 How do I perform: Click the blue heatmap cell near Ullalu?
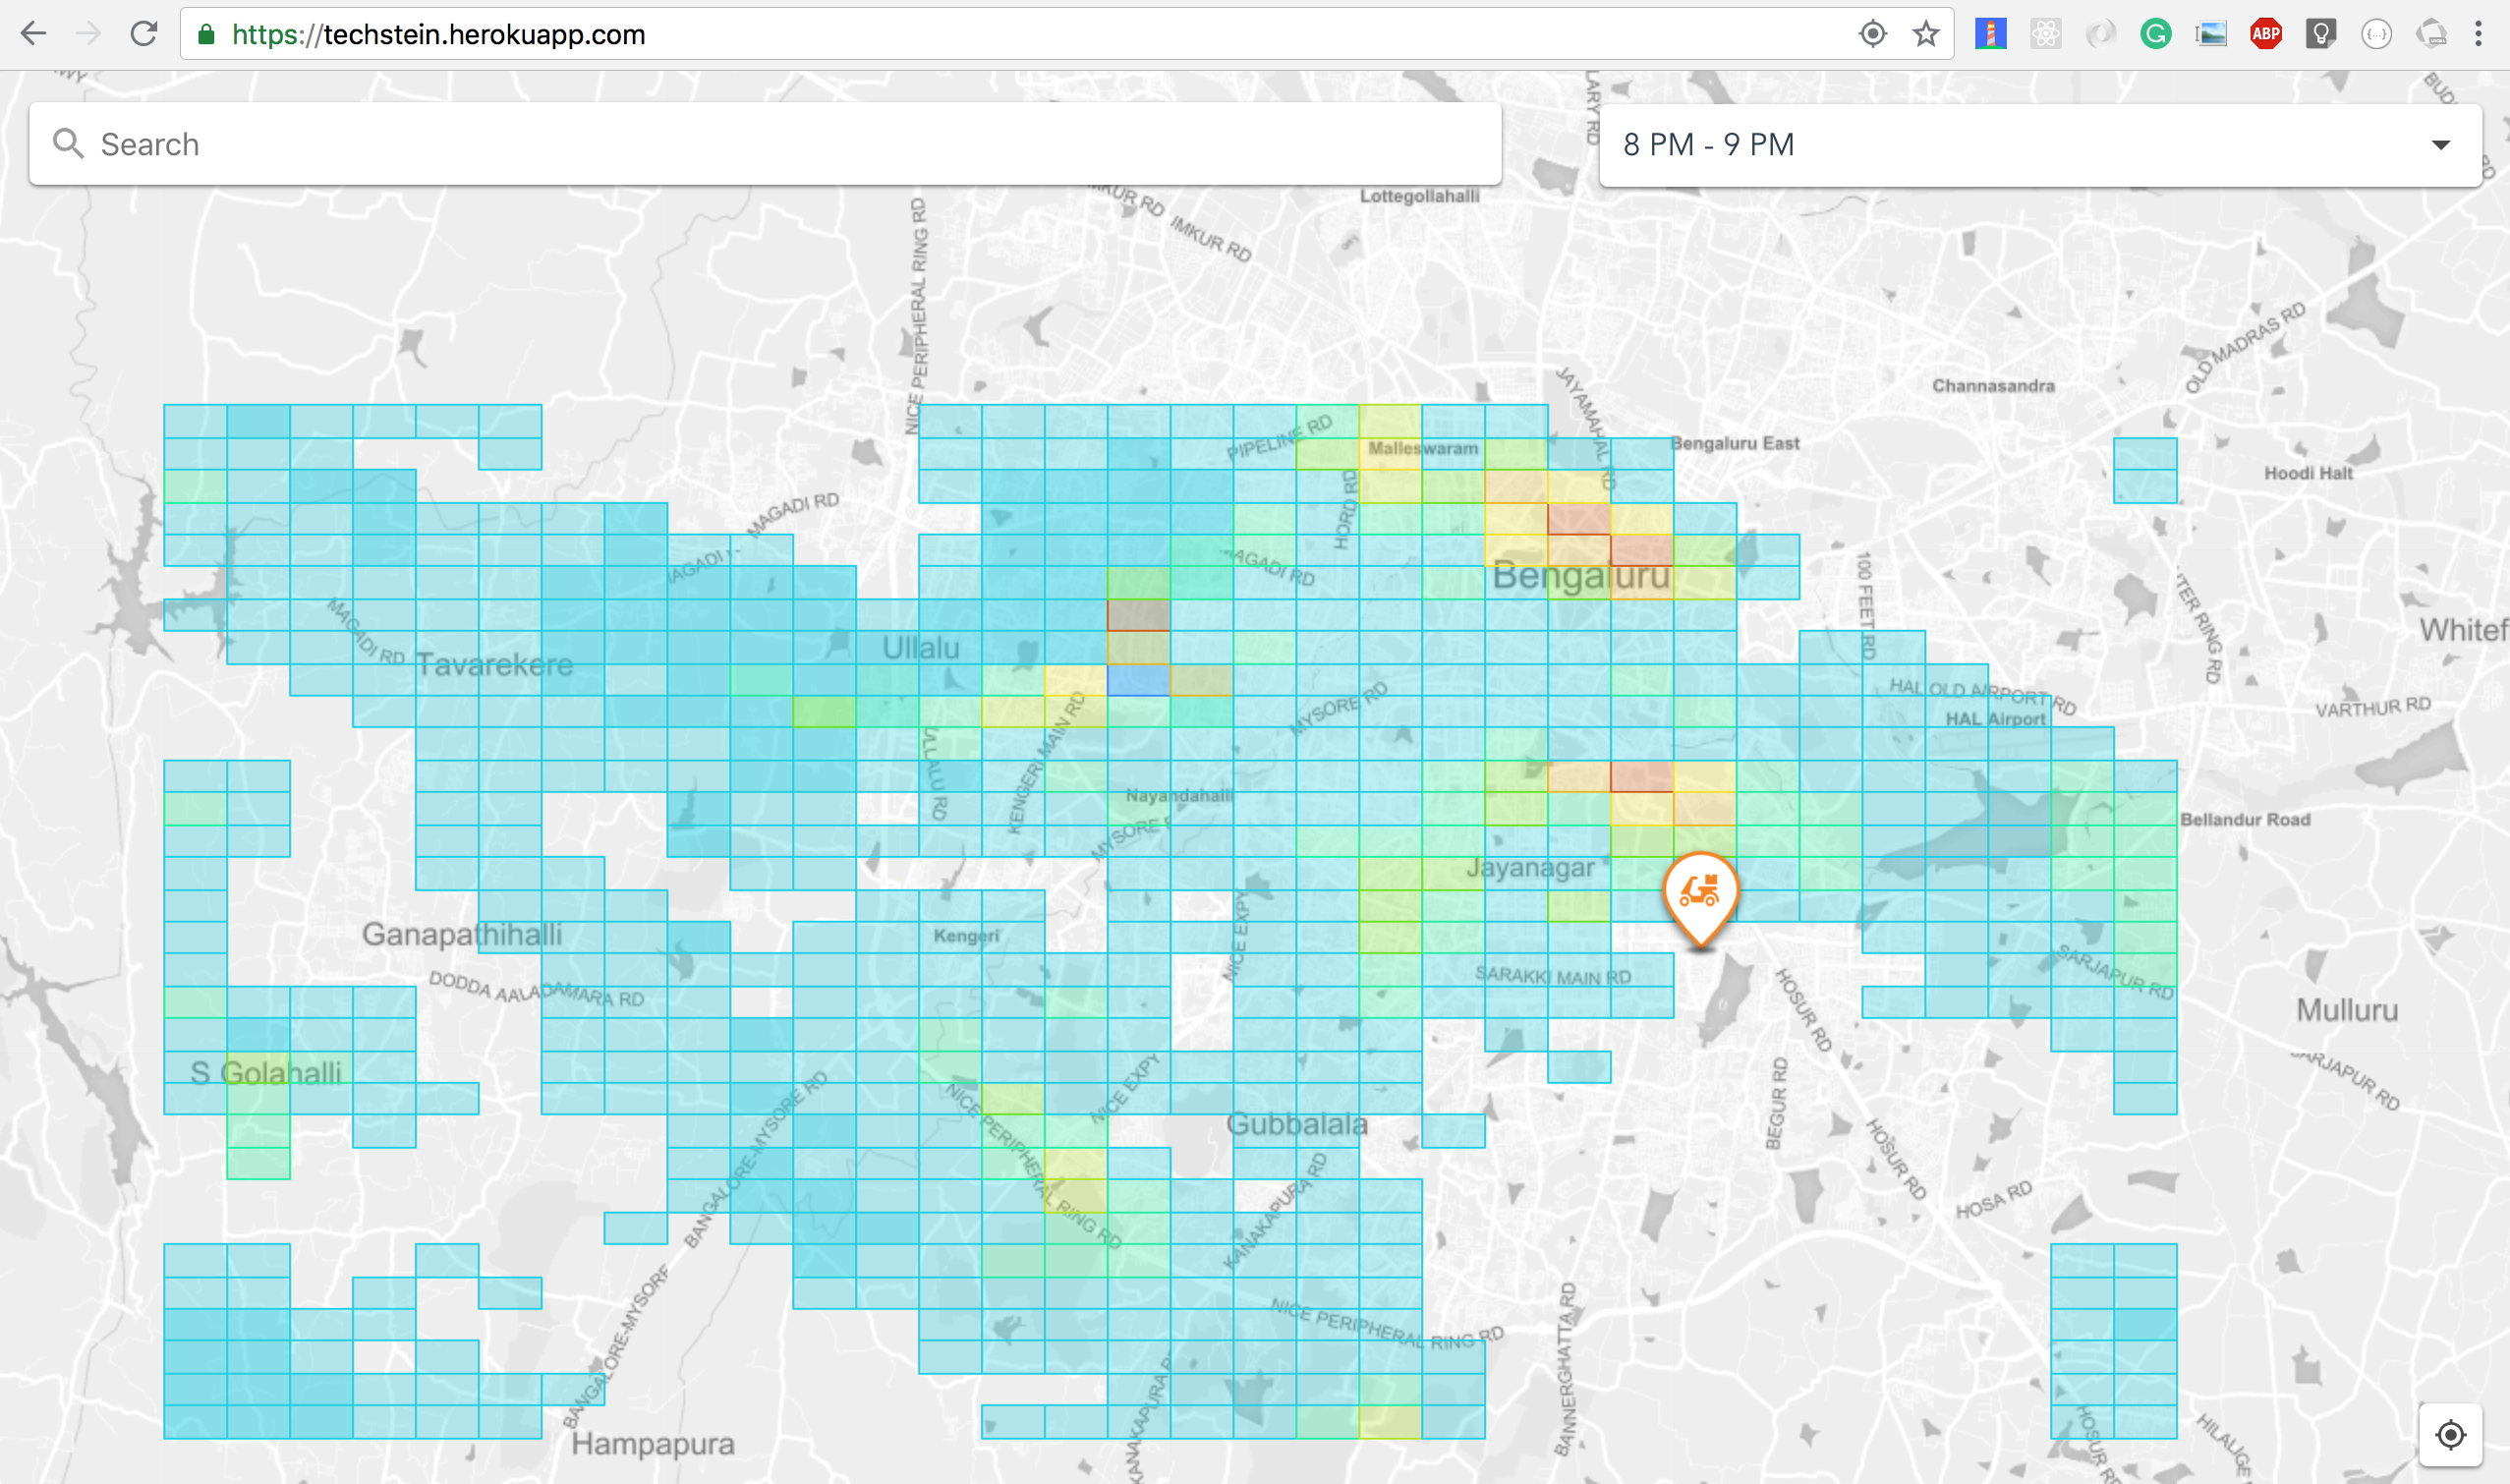pyautogui.click(x=1138, y=681)
